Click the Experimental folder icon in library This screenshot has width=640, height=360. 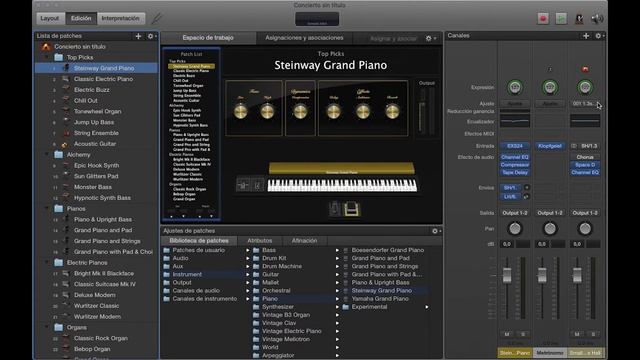coord(346,307)
